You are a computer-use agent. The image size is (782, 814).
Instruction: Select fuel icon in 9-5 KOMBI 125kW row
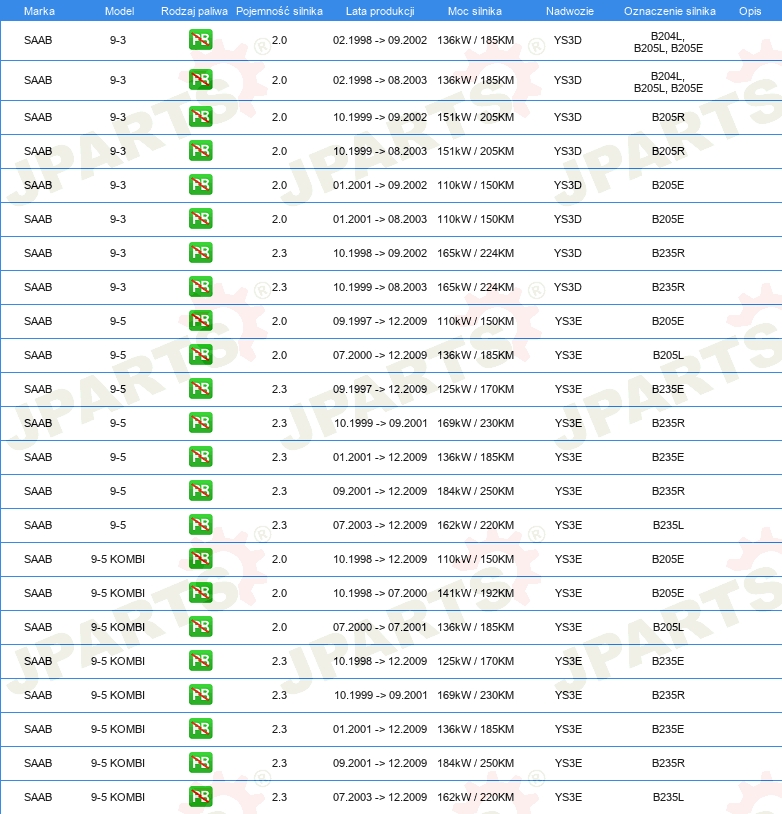tap(200, 661)
